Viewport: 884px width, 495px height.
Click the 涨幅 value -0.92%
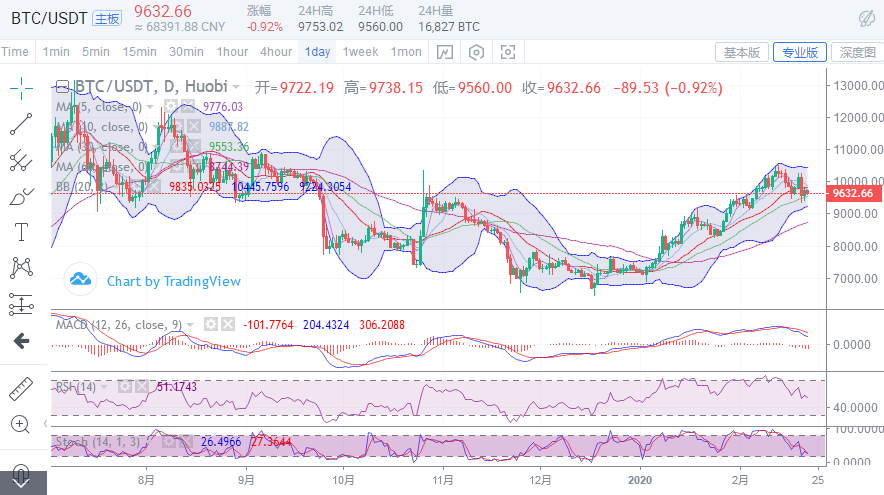pyautogui.click(x=264, y=26)
